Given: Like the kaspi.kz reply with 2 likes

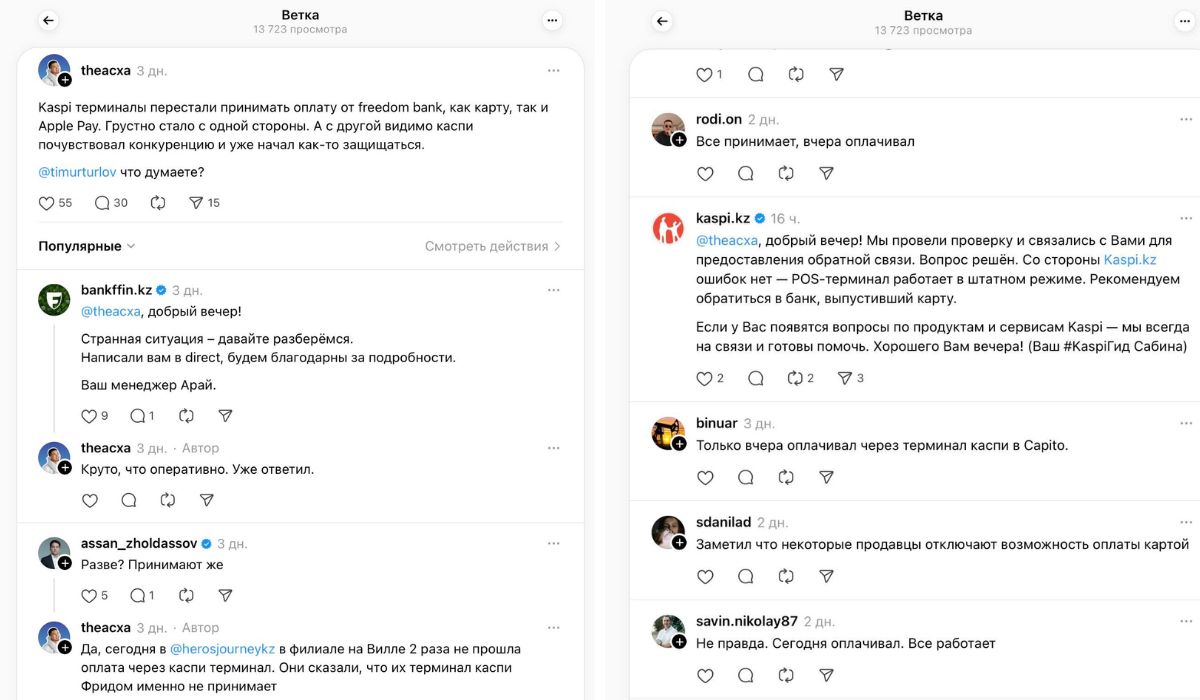Looking at the screenshot, I should tap(704, 378).
